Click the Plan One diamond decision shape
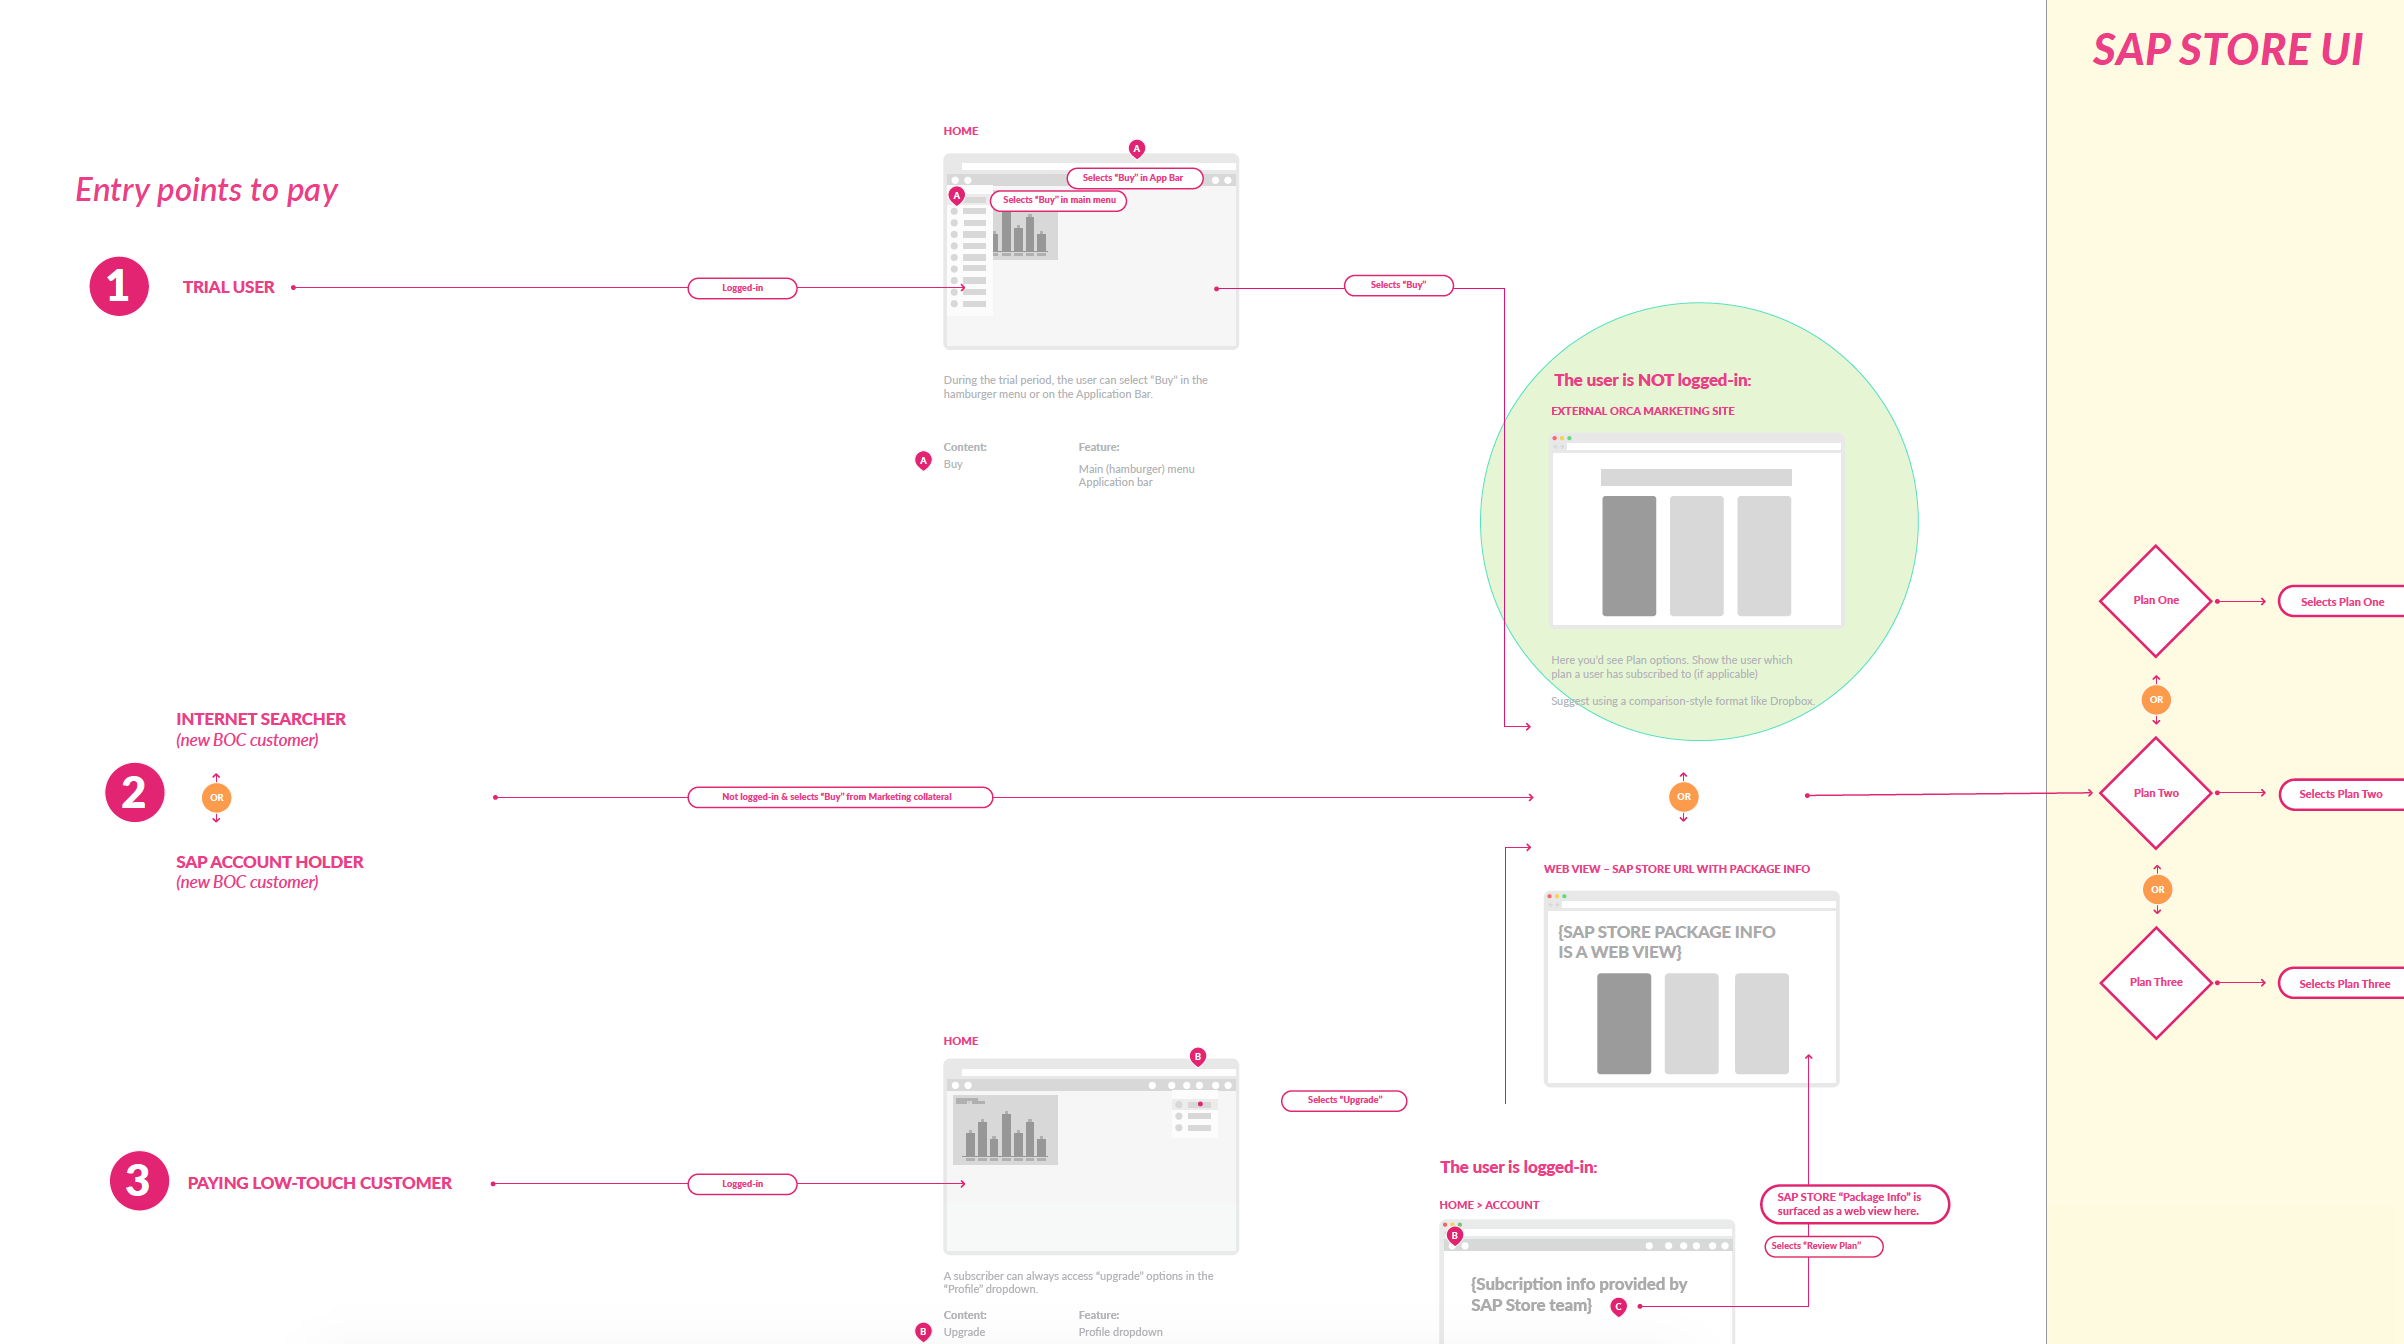The height and width of the screenshot is (1344, 2404). pyautogui.click(x=2155, y=601)
